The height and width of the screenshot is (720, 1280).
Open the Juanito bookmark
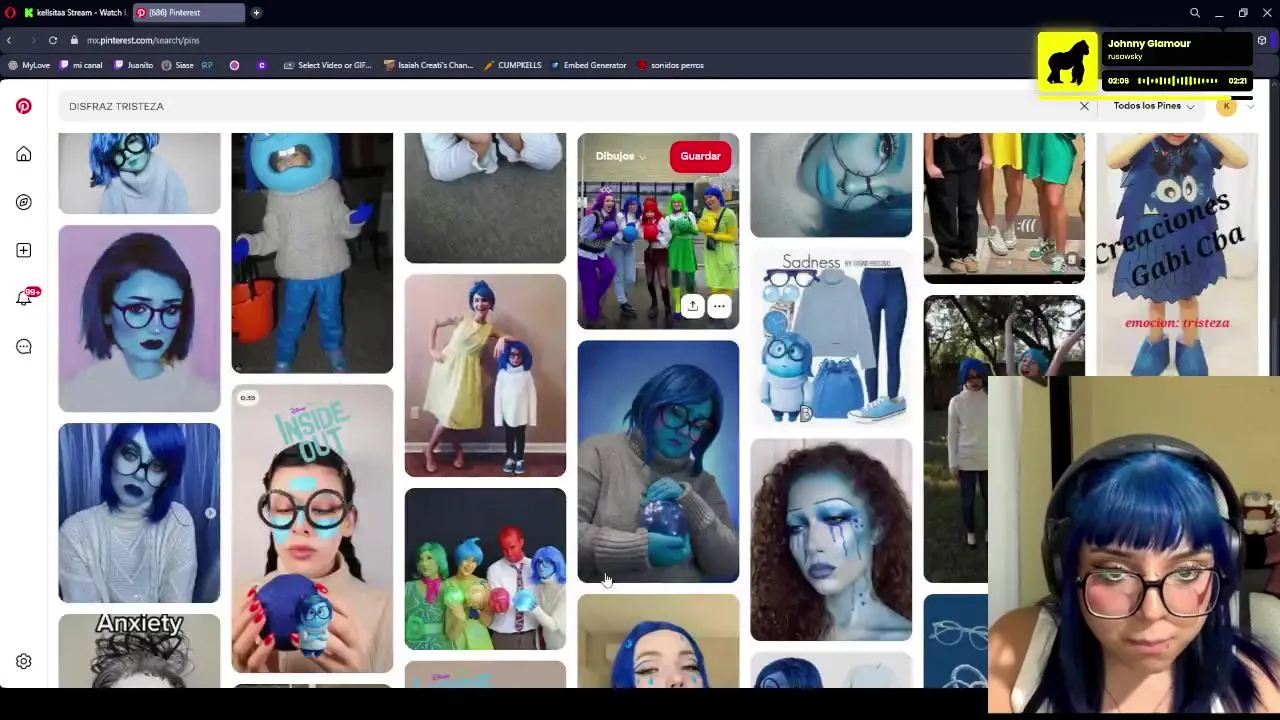coord(134,65)
